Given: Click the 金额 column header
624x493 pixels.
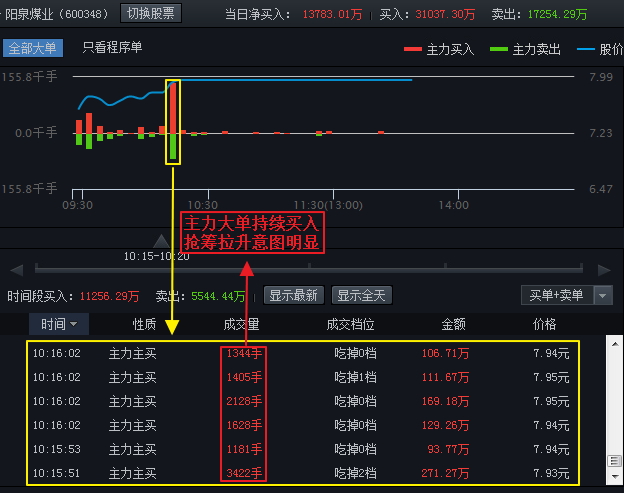Looking at the screenshot, I should click(453, 324).
